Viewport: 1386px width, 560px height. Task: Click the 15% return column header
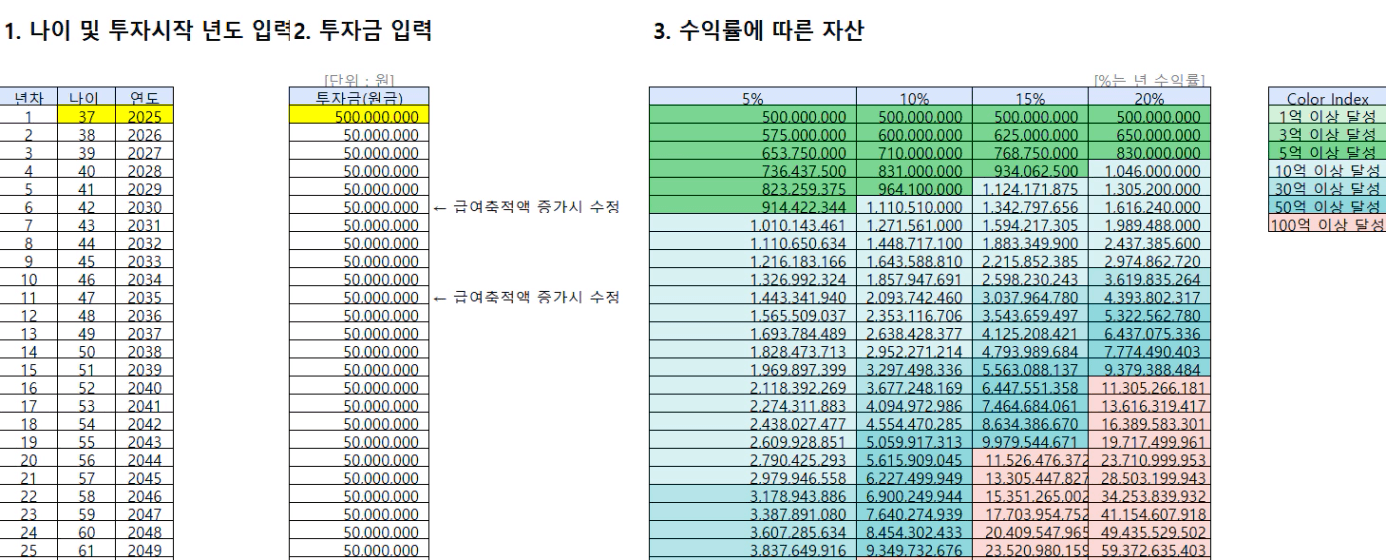coord(1030,98)
